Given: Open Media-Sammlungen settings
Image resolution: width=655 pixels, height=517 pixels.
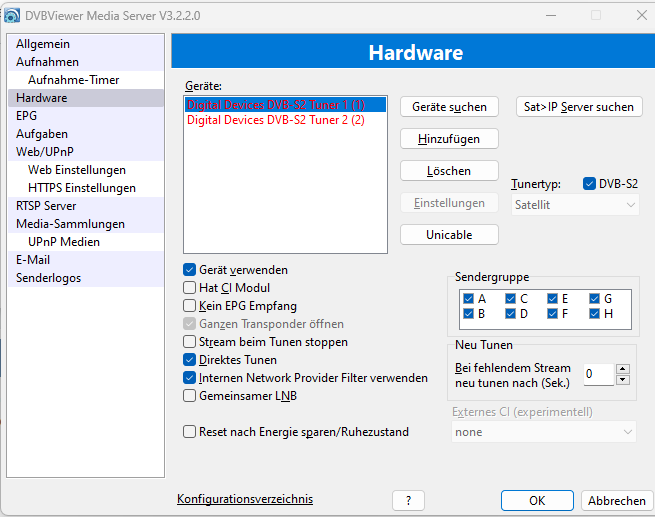Looking at the screenshot, I should click(86, 223).
